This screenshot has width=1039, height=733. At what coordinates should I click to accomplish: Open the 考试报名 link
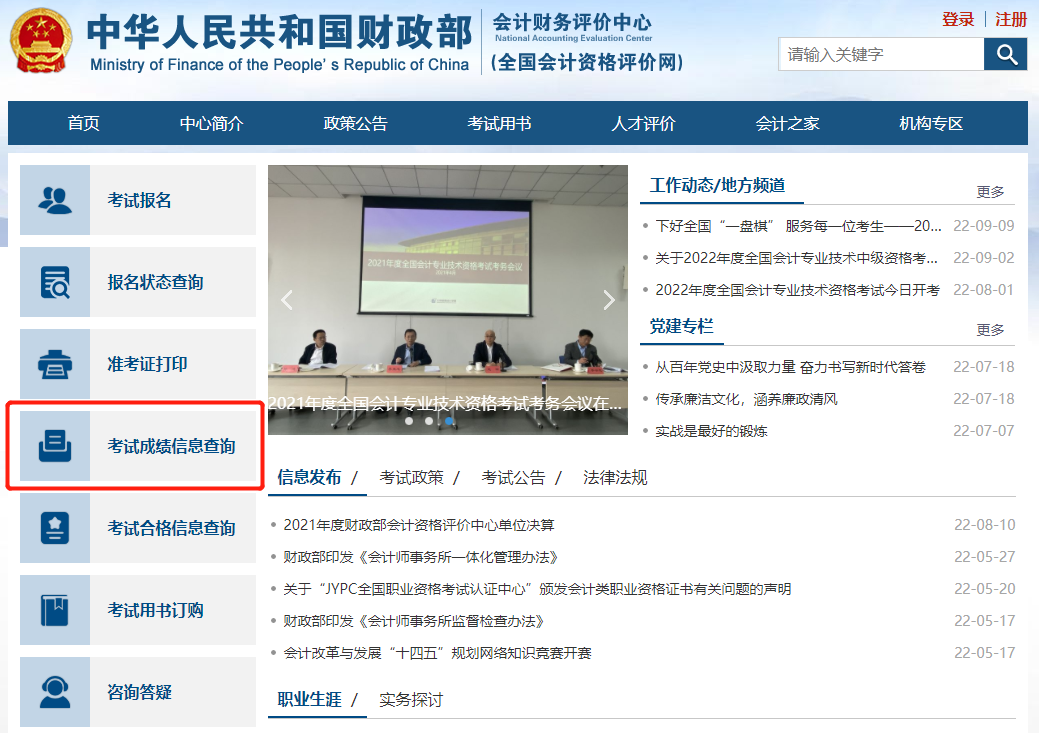139,200
